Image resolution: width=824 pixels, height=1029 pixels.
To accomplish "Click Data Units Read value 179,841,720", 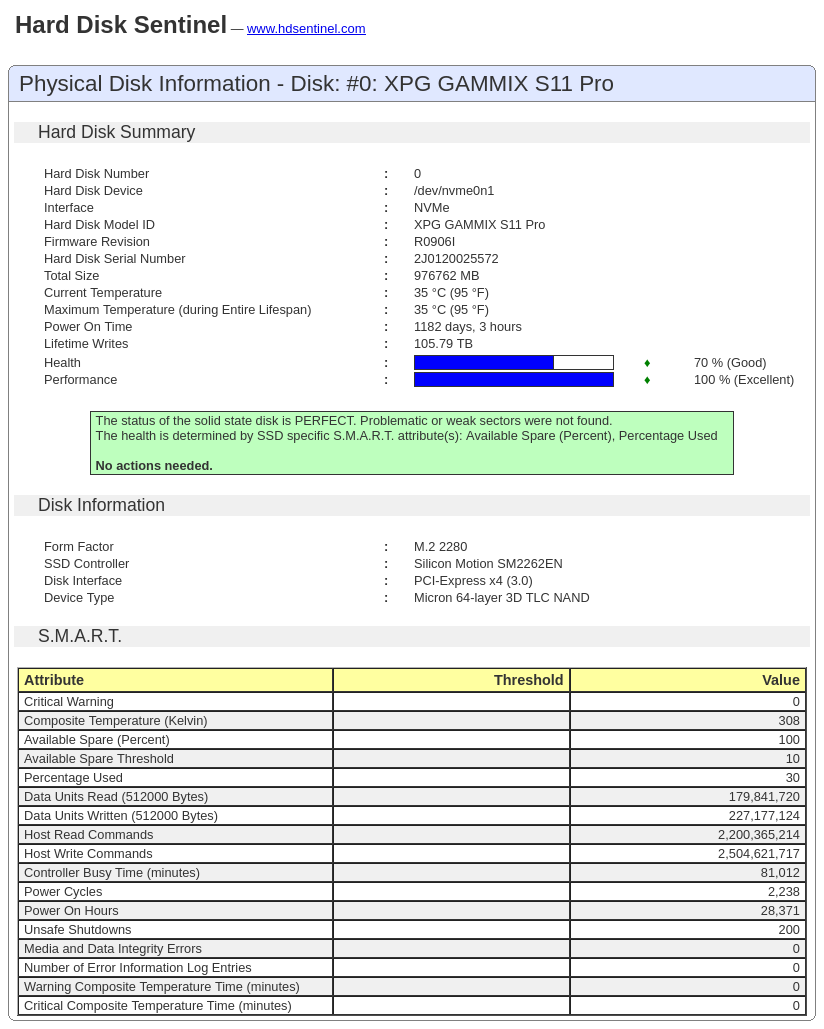I will (x=764, y=797).
